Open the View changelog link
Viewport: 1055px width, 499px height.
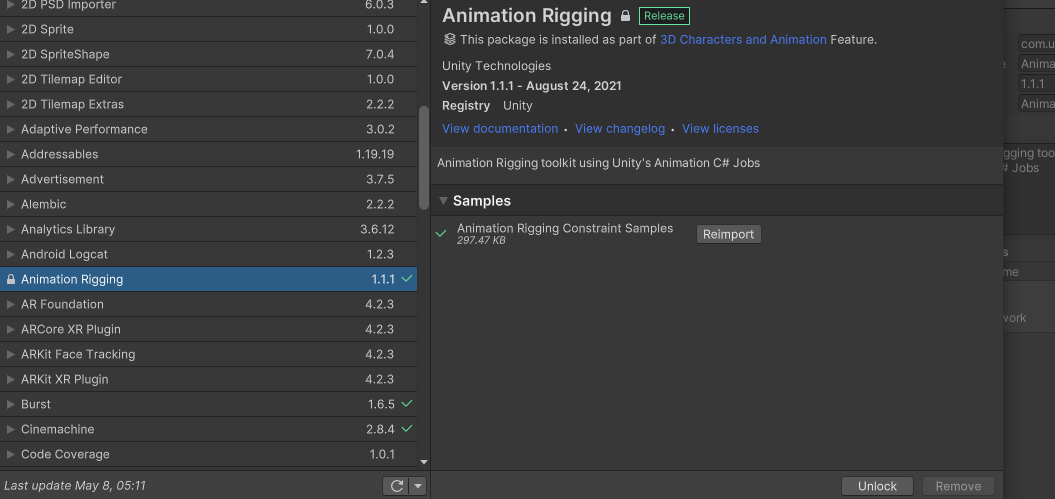[620, 129]
